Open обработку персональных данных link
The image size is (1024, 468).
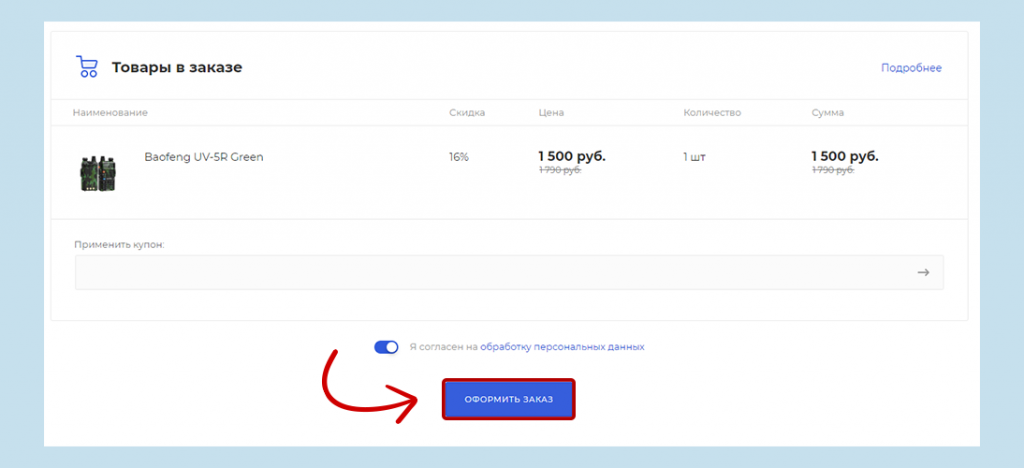coord(562,347)
